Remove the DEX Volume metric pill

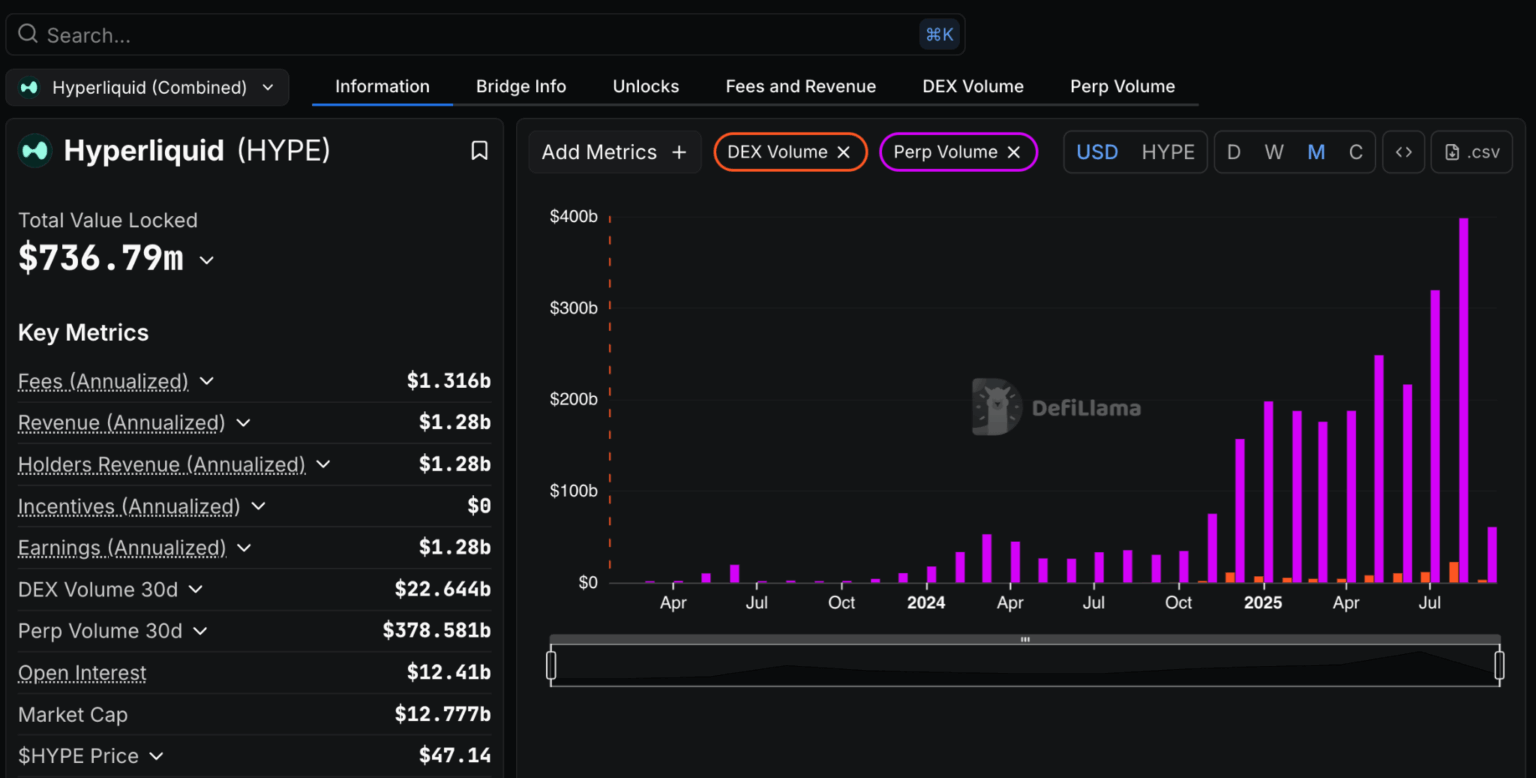tap(844, 152)
